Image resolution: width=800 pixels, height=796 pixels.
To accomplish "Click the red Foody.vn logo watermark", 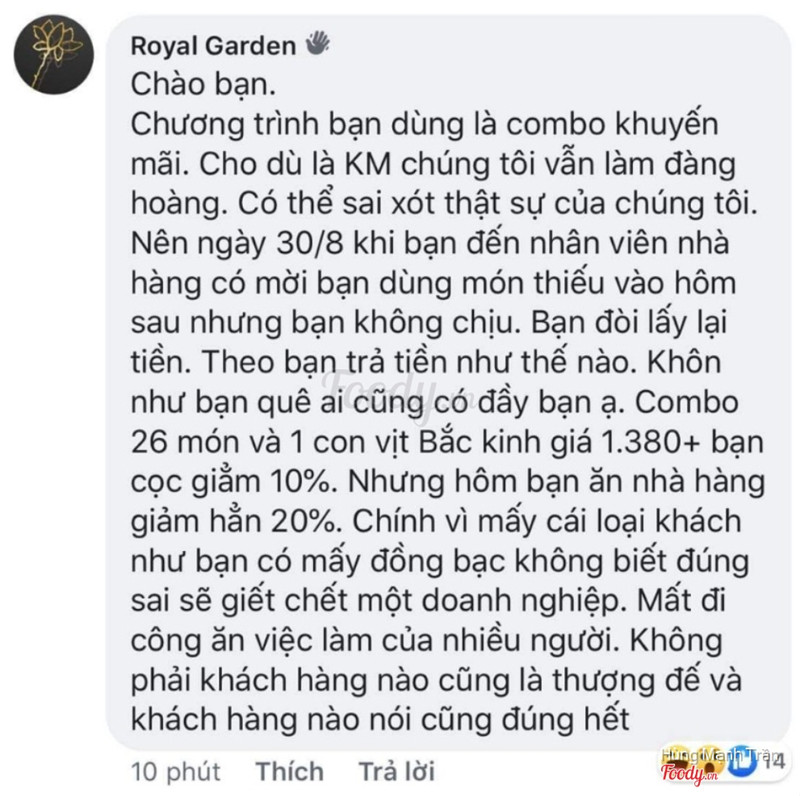I will (689, 774).
